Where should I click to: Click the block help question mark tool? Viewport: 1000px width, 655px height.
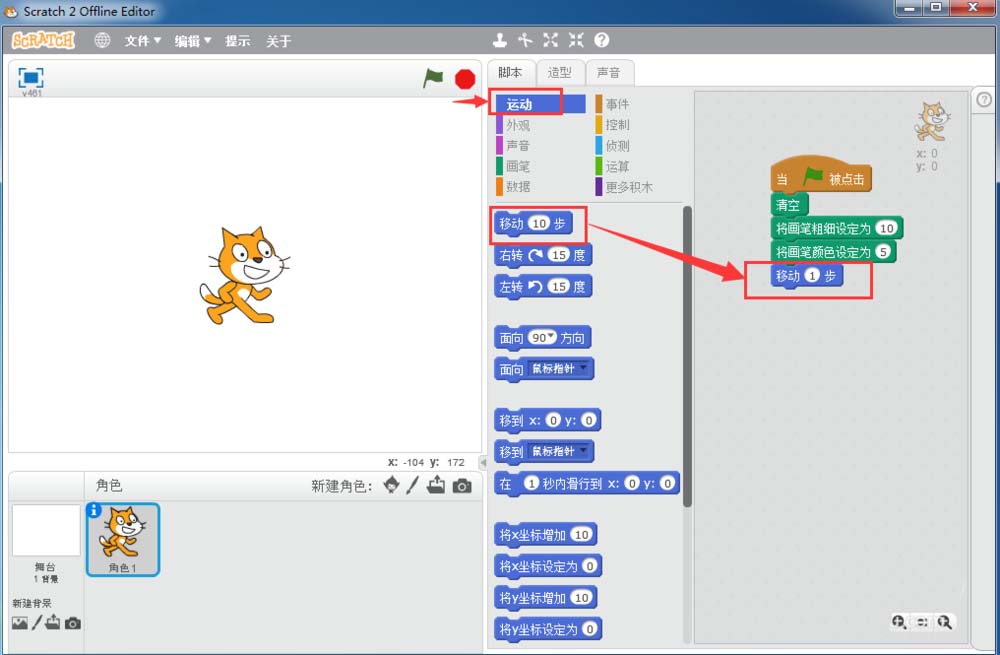601,40
